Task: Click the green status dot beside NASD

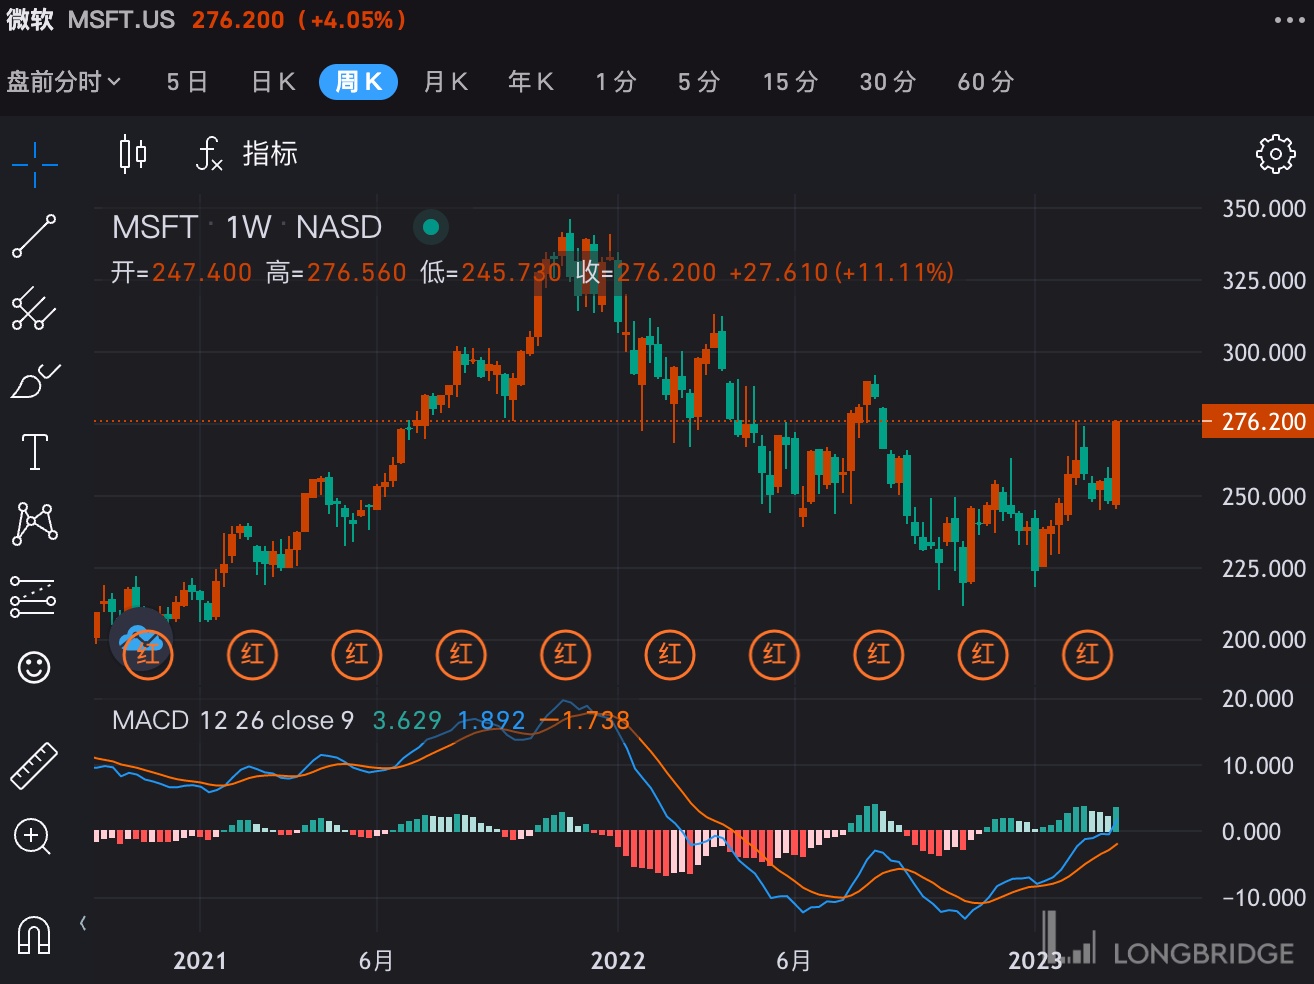Action: (431, 227)
